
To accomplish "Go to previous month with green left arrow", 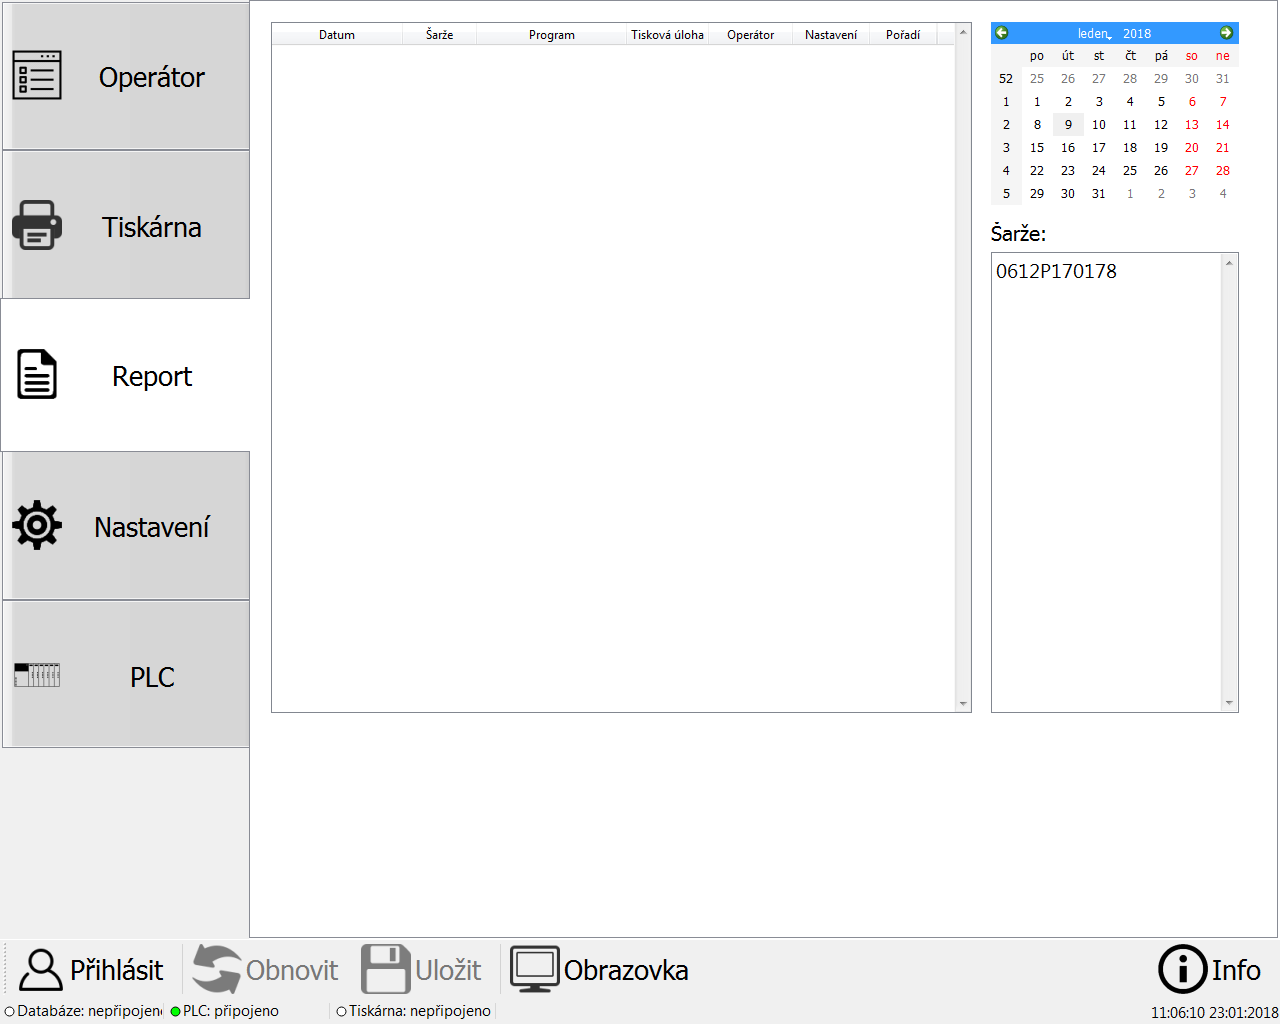I will click(1001, 33).
